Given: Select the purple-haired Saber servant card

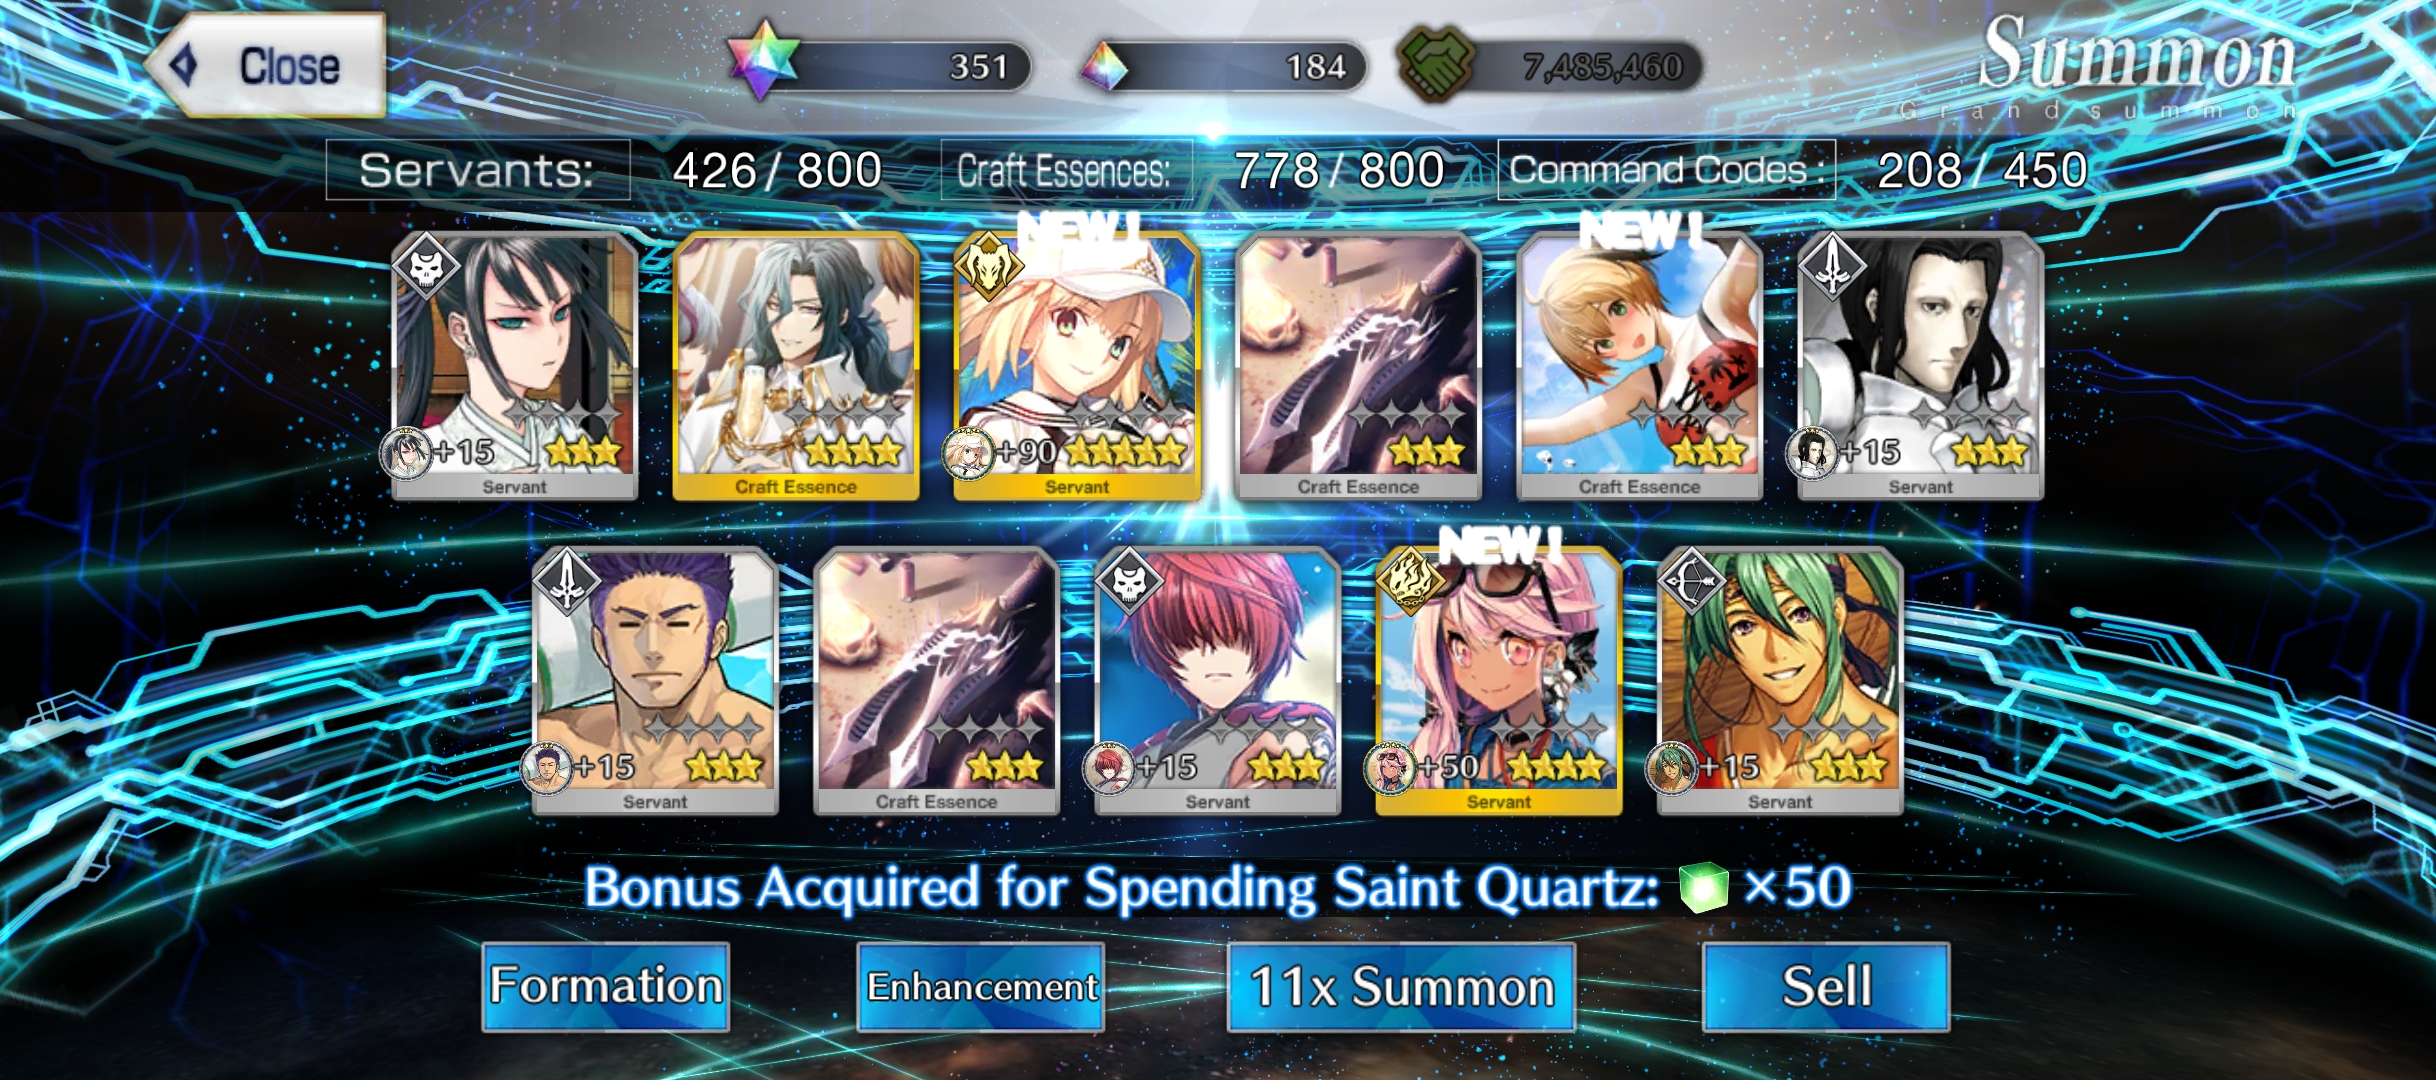Looking at the screenshot, I should pyautogui.click(x=655, y=682).
